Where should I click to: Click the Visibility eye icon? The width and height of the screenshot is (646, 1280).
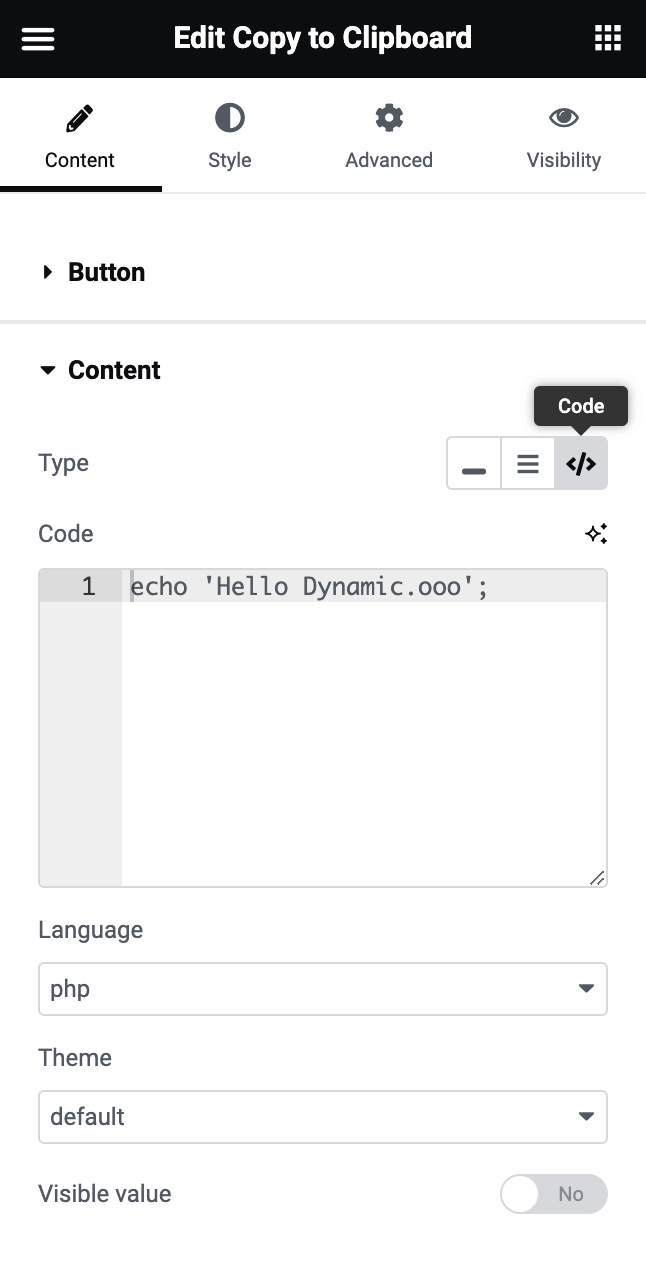click(563, 117)
